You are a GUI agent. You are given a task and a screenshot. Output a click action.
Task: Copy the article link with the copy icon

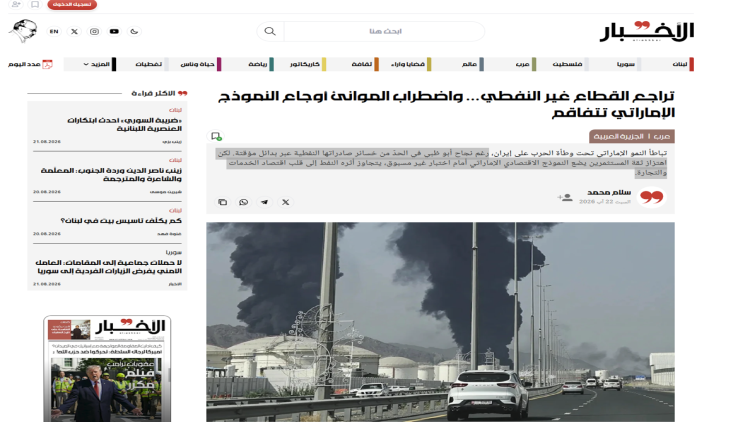click(223, 202)
